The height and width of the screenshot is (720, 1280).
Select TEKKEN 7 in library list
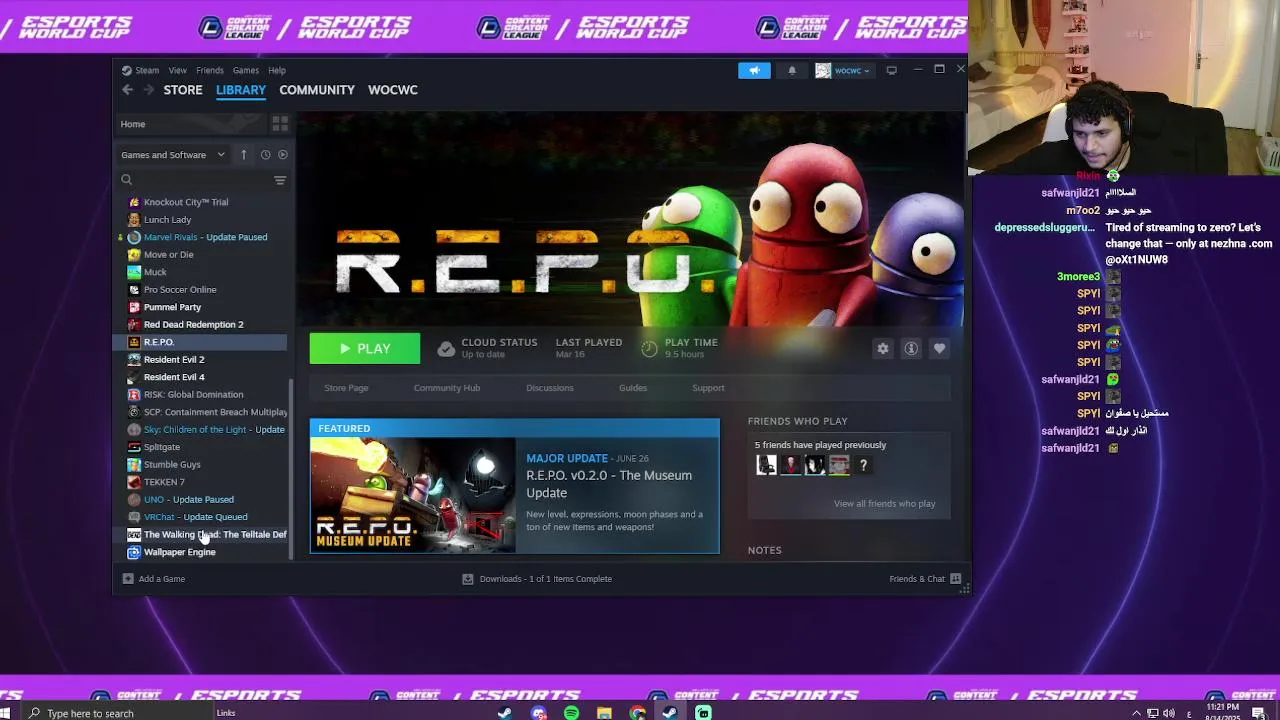coord(164,482)
